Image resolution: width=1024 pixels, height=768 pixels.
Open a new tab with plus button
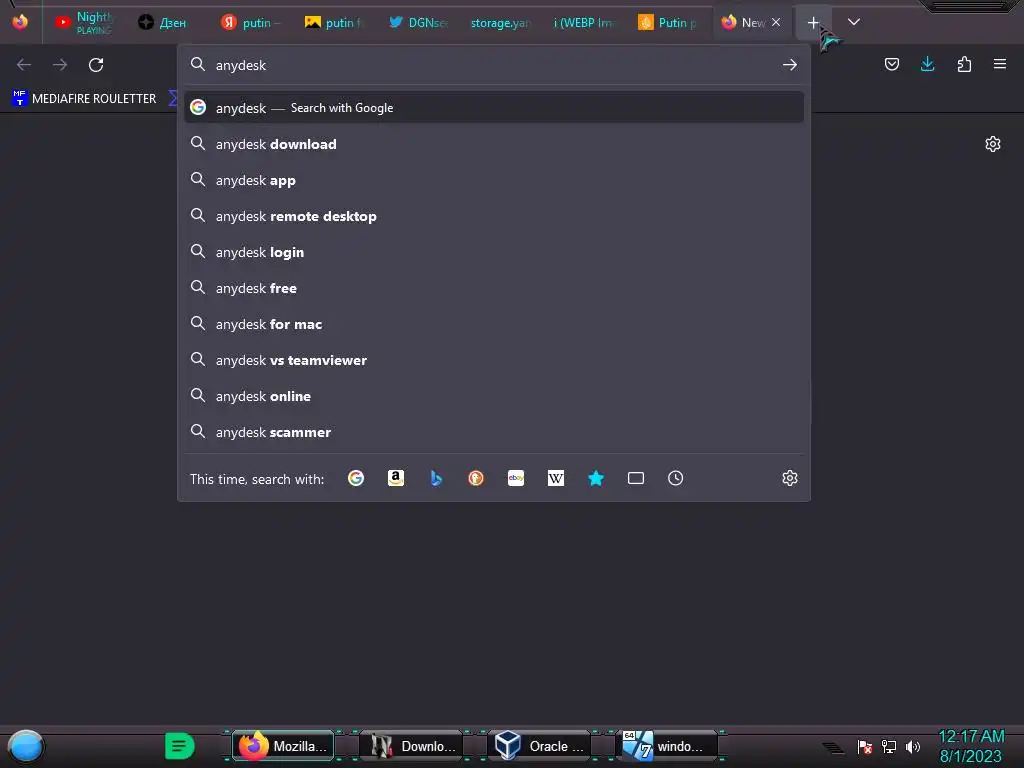(813, 23)
